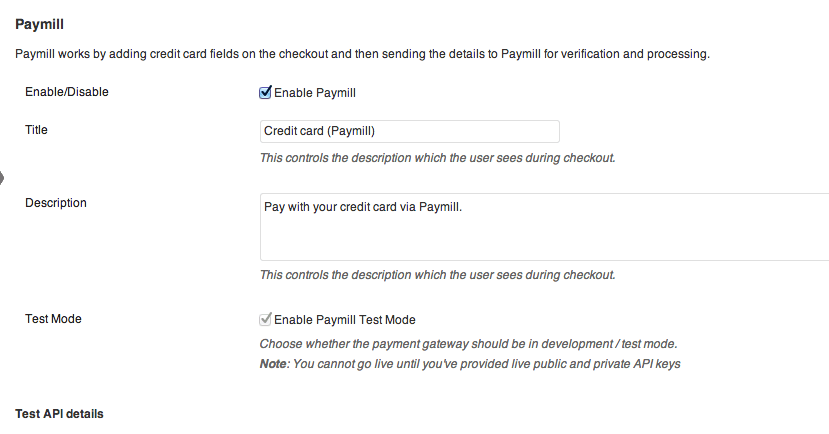Click the 'You cannot go live' warning text
The height and width of the screenshot is (434, 829).
pos(486,364)
